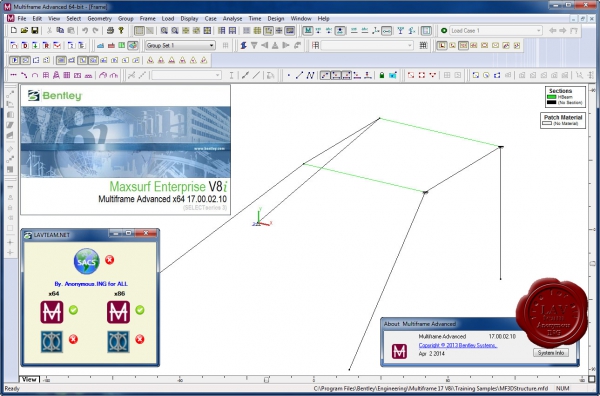The image size is (600, 396).
Task: Open the Analyse menu
Action: tap(232, 18)
